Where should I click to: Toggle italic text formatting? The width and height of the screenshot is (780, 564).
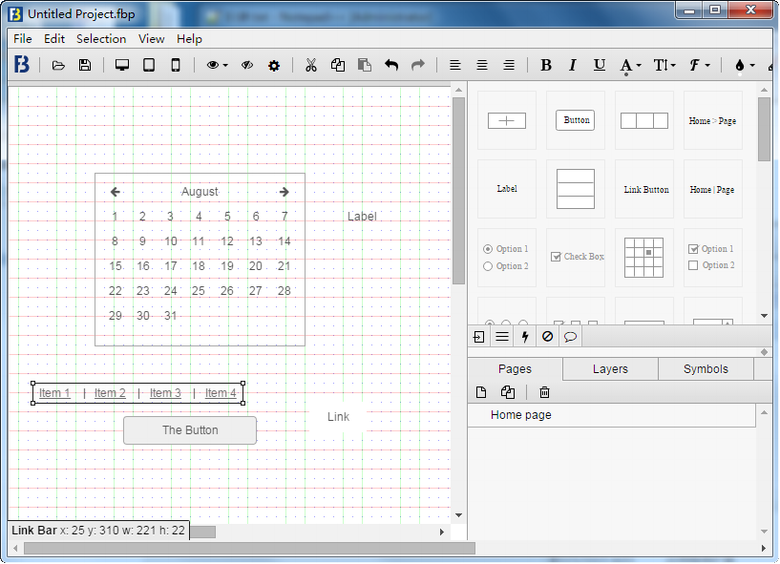572,65
